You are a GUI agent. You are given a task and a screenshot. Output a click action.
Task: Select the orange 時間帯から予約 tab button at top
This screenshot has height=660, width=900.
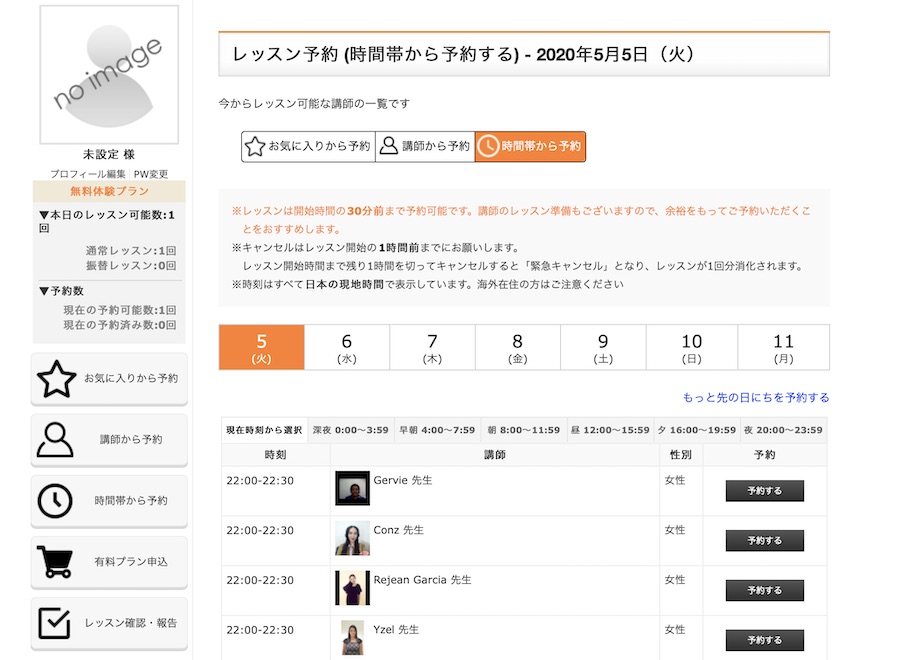(x=530, y=146)
